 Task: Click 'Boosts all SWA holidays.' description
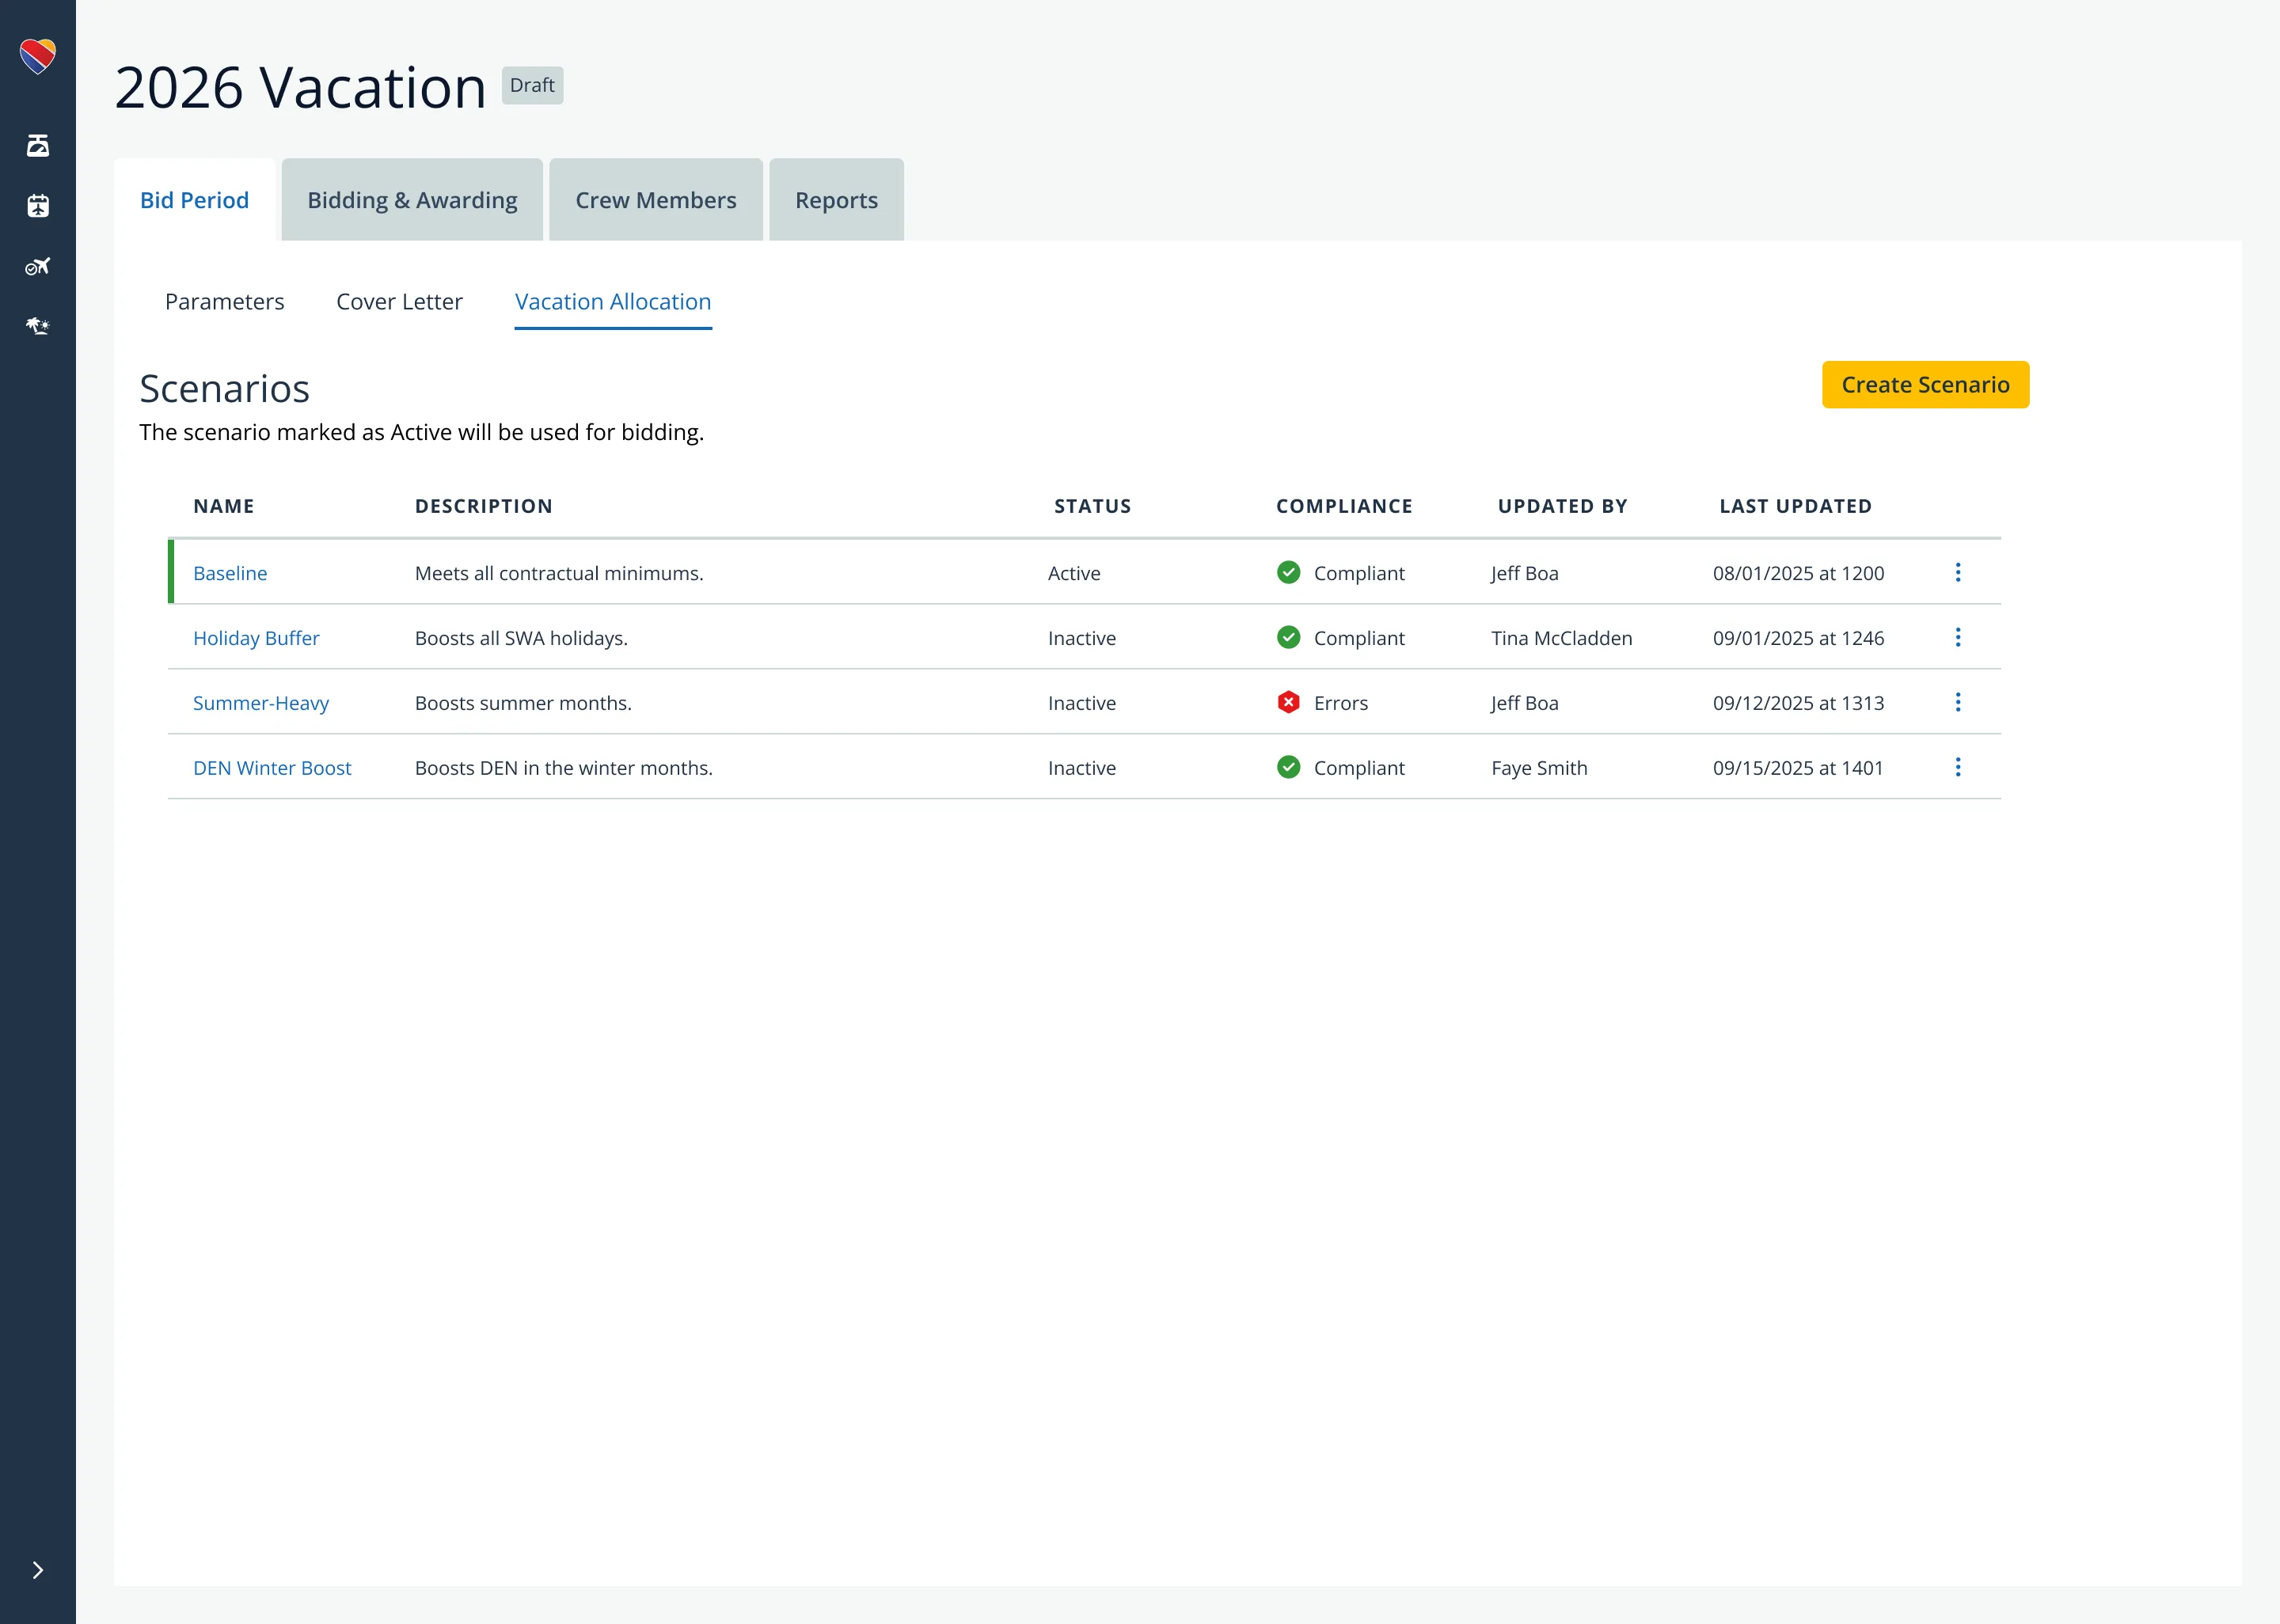click(x=521, y=638)
